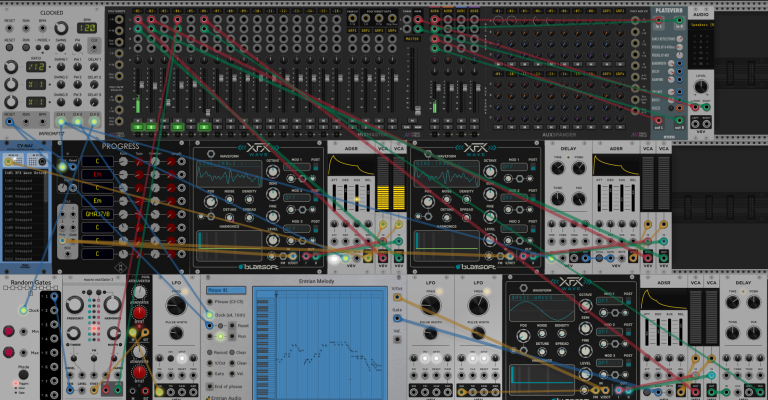768x400 pixels.
Task: Open the Speakers device selector on Audio module
Action: pyautogui.click(x=701, y=24)
